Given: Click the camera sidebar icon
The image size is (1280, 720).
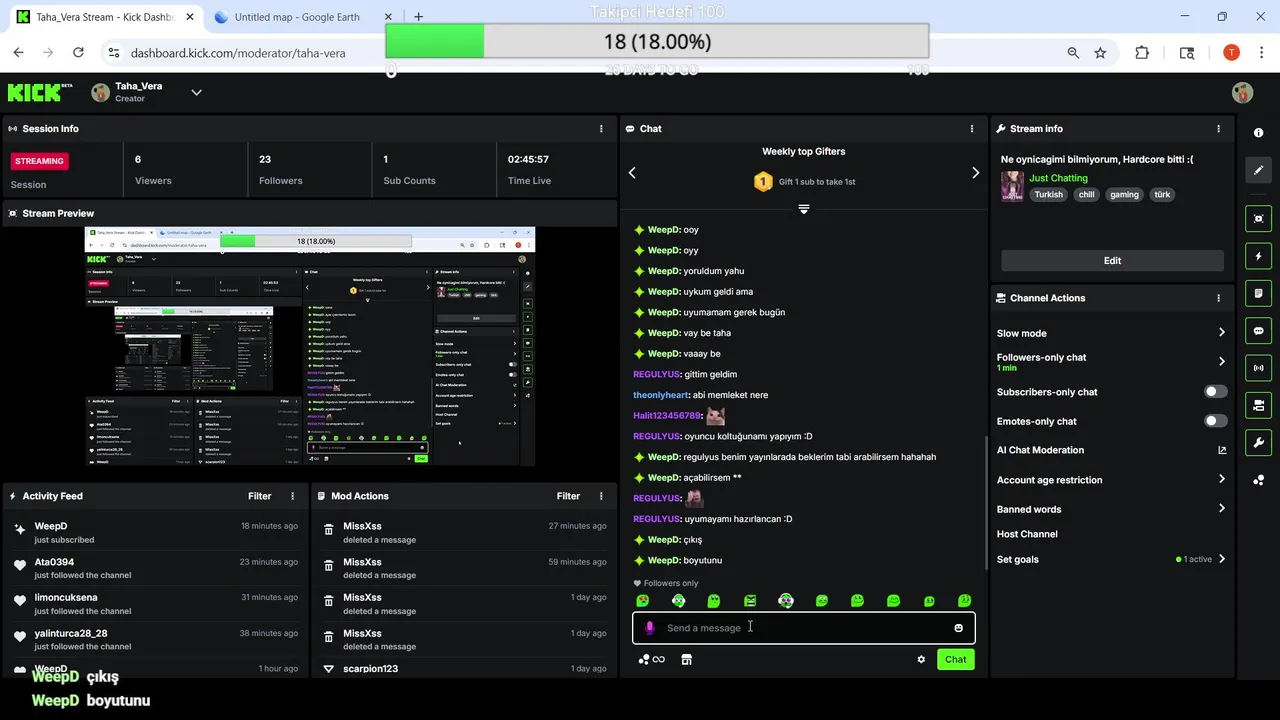Looking at the screenshot, I should click(x=1258, y=405).
